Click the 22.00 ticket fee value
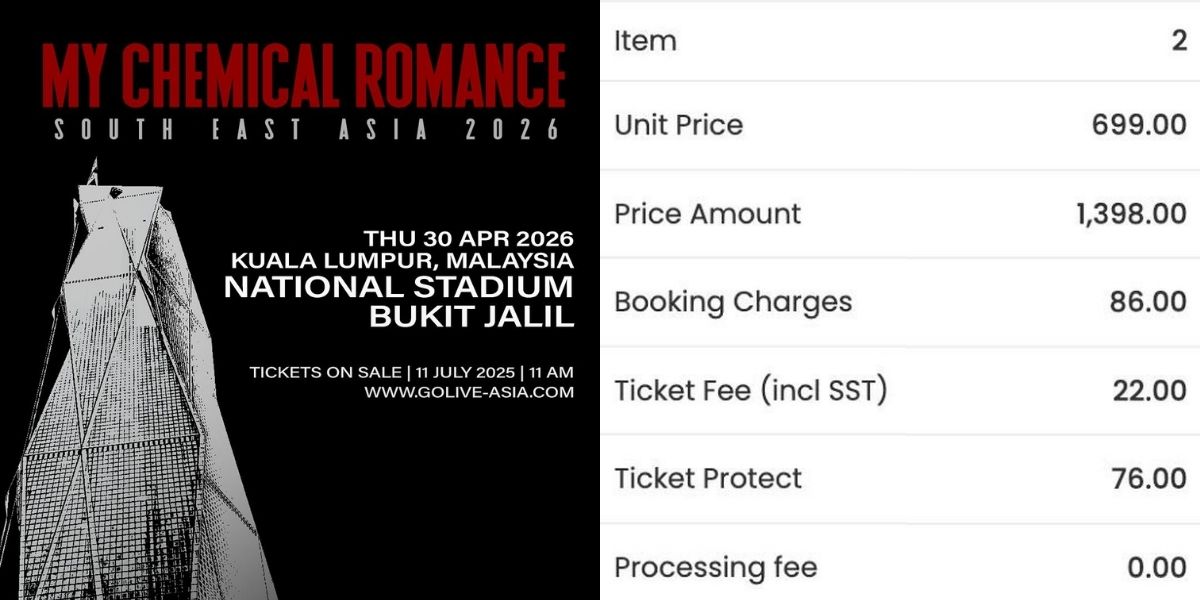Screen dimensions: 1200x600 tap(1150, 391)
